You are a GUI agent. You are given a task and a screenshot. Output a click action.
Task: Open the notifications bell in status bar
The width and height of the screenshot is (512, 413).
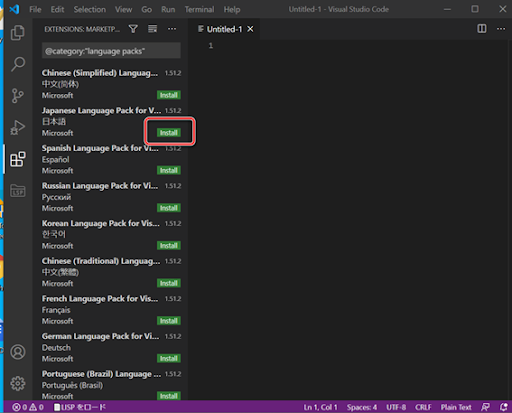coord(503,407)
